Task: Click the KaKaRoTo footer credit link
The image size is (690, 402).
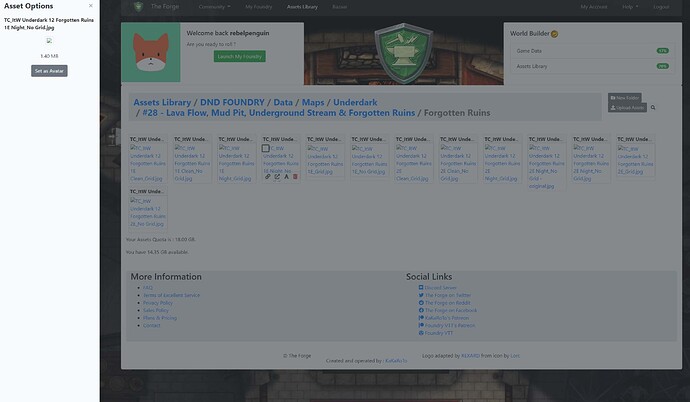Action: click(x=396, y=361)
